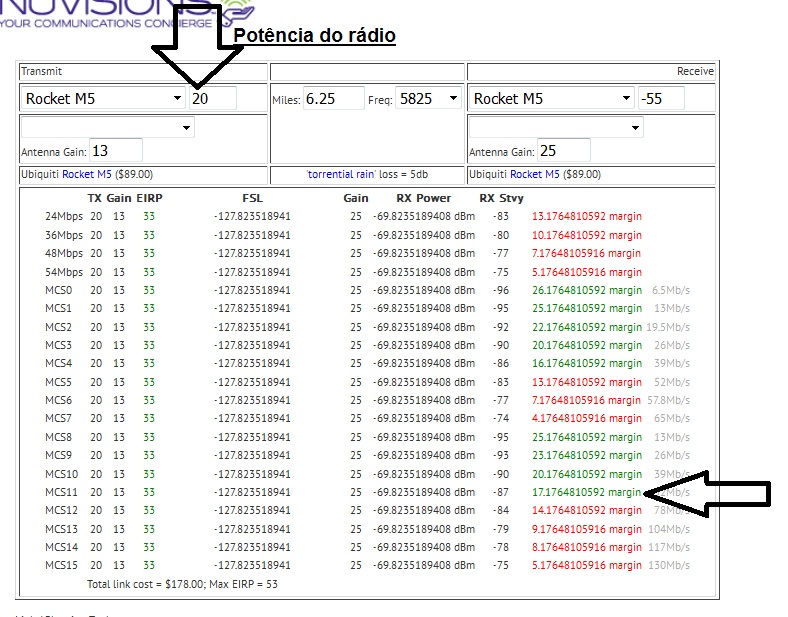Click the MCS11 row label

pos(61,492)
